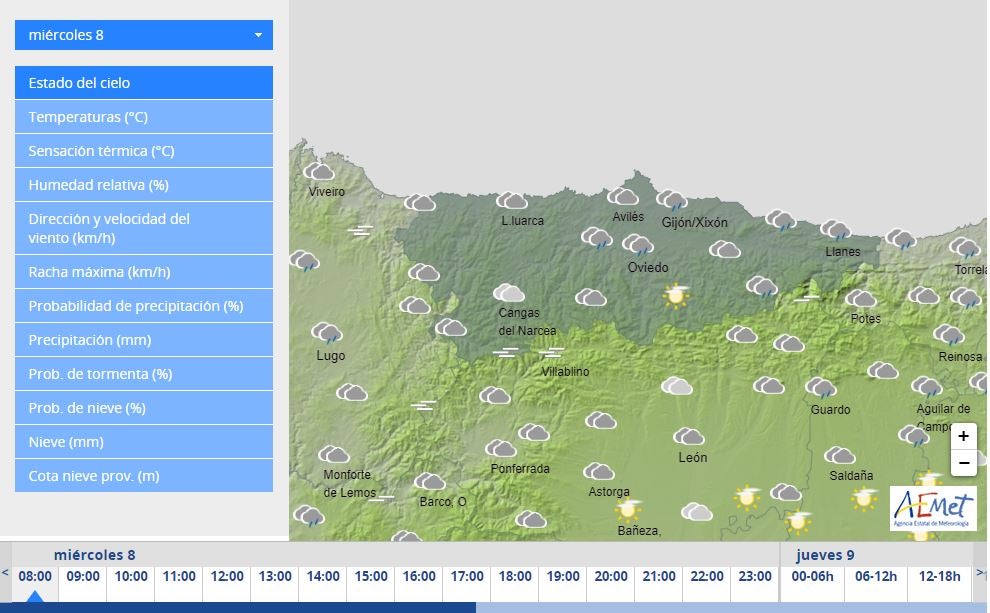This screenshot has width=990, height=613.
Task: Select Estado del cielo layer
Action: point(144,83)
